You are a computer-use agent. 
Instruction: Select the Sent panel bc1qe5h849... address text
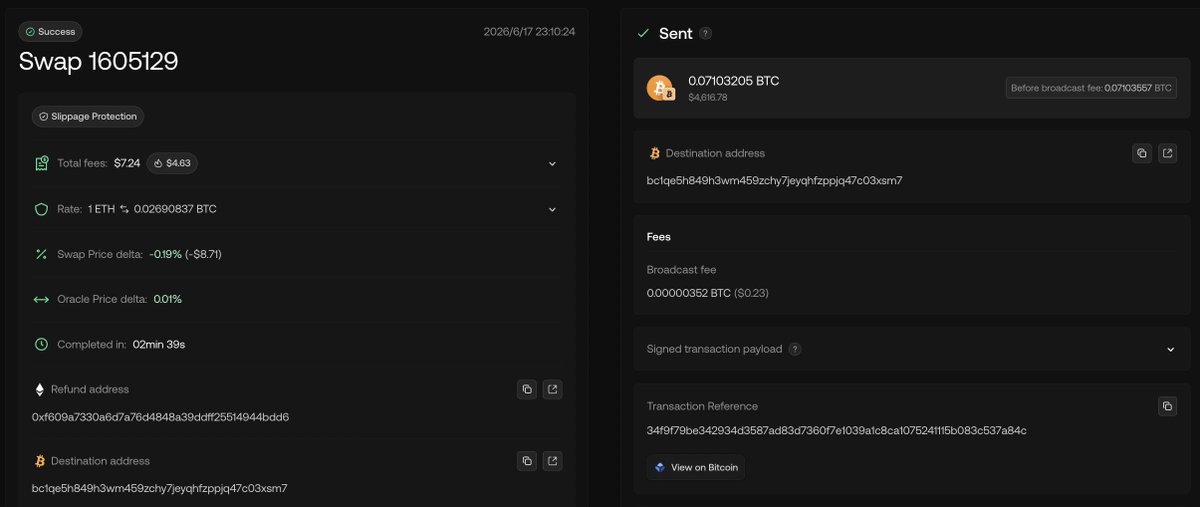coord(775,180)
